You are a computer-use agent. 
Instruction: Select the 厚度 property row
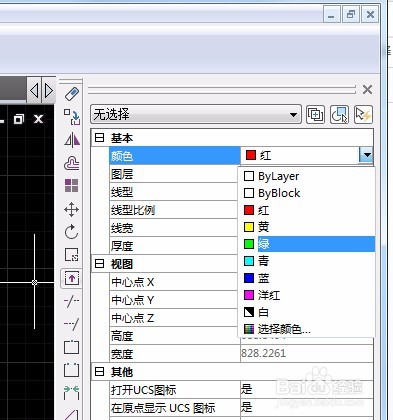coord(173,246)
